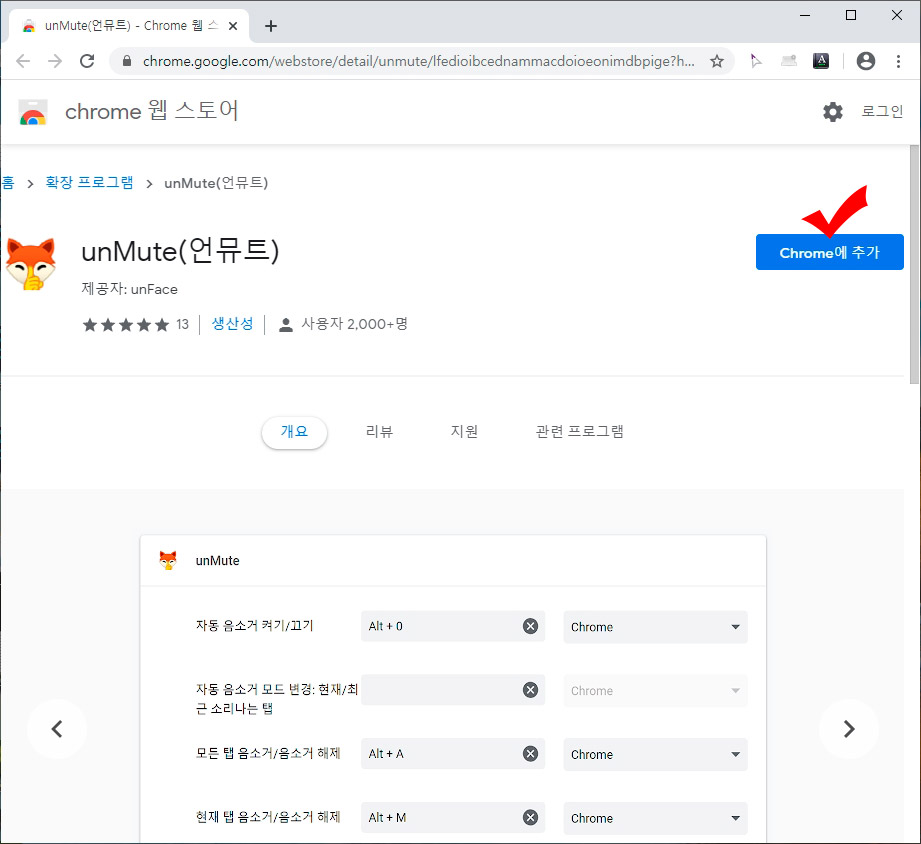921x844 pixels.
Task: Click the Alt + A shortcut field
Action: (x=453, y=754)
